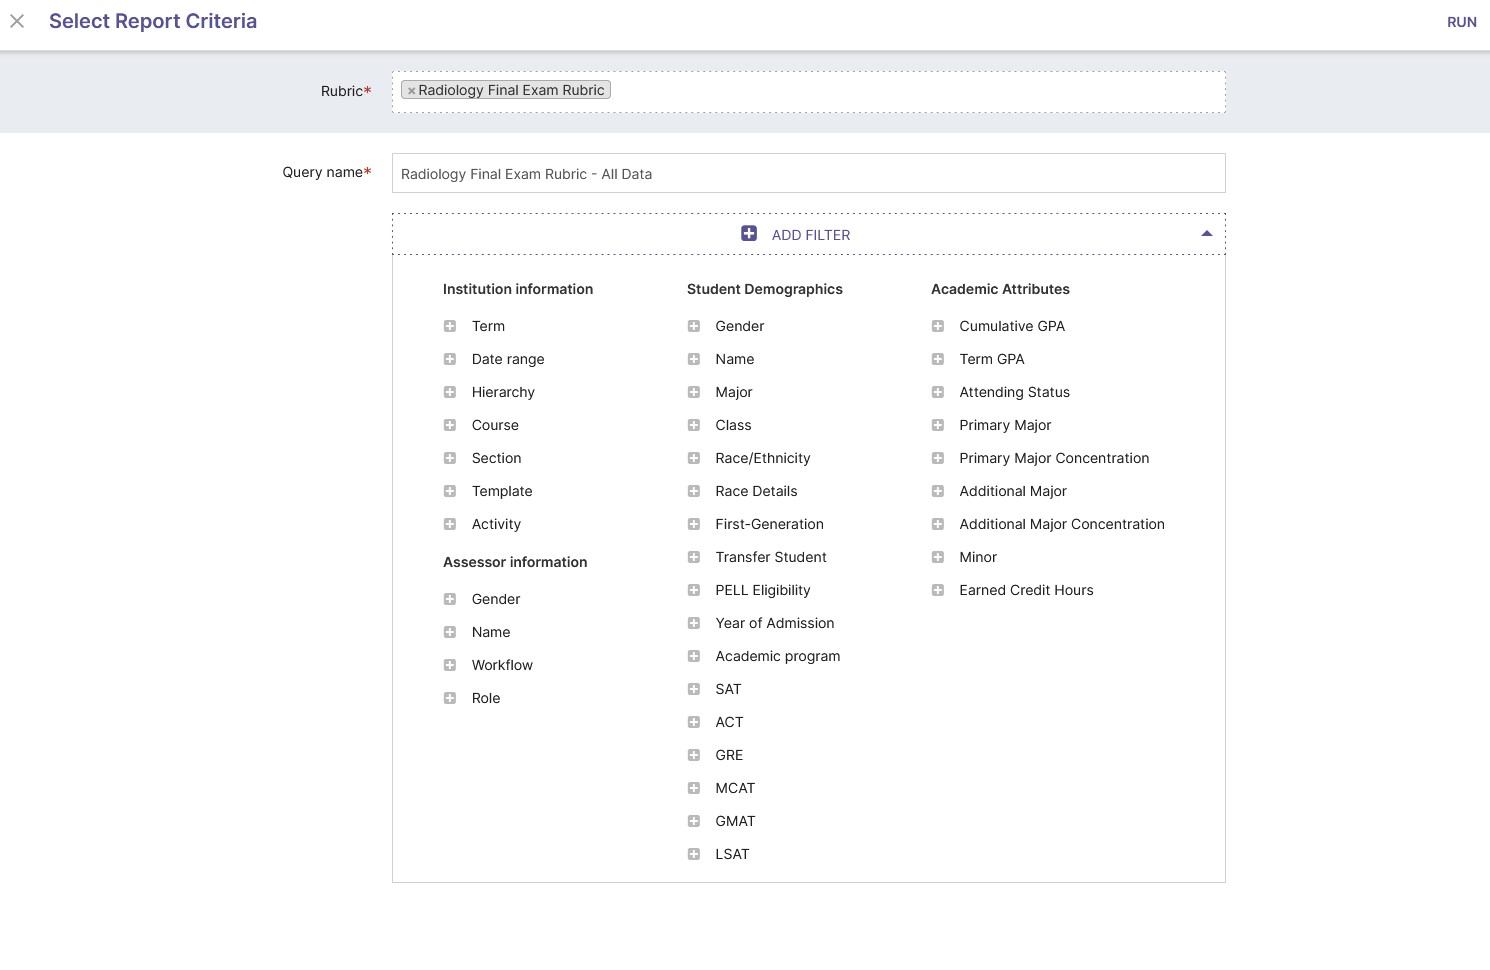1490x970 pixels.
Task: Click the Rubric selection field
Action: coord(808,91)
